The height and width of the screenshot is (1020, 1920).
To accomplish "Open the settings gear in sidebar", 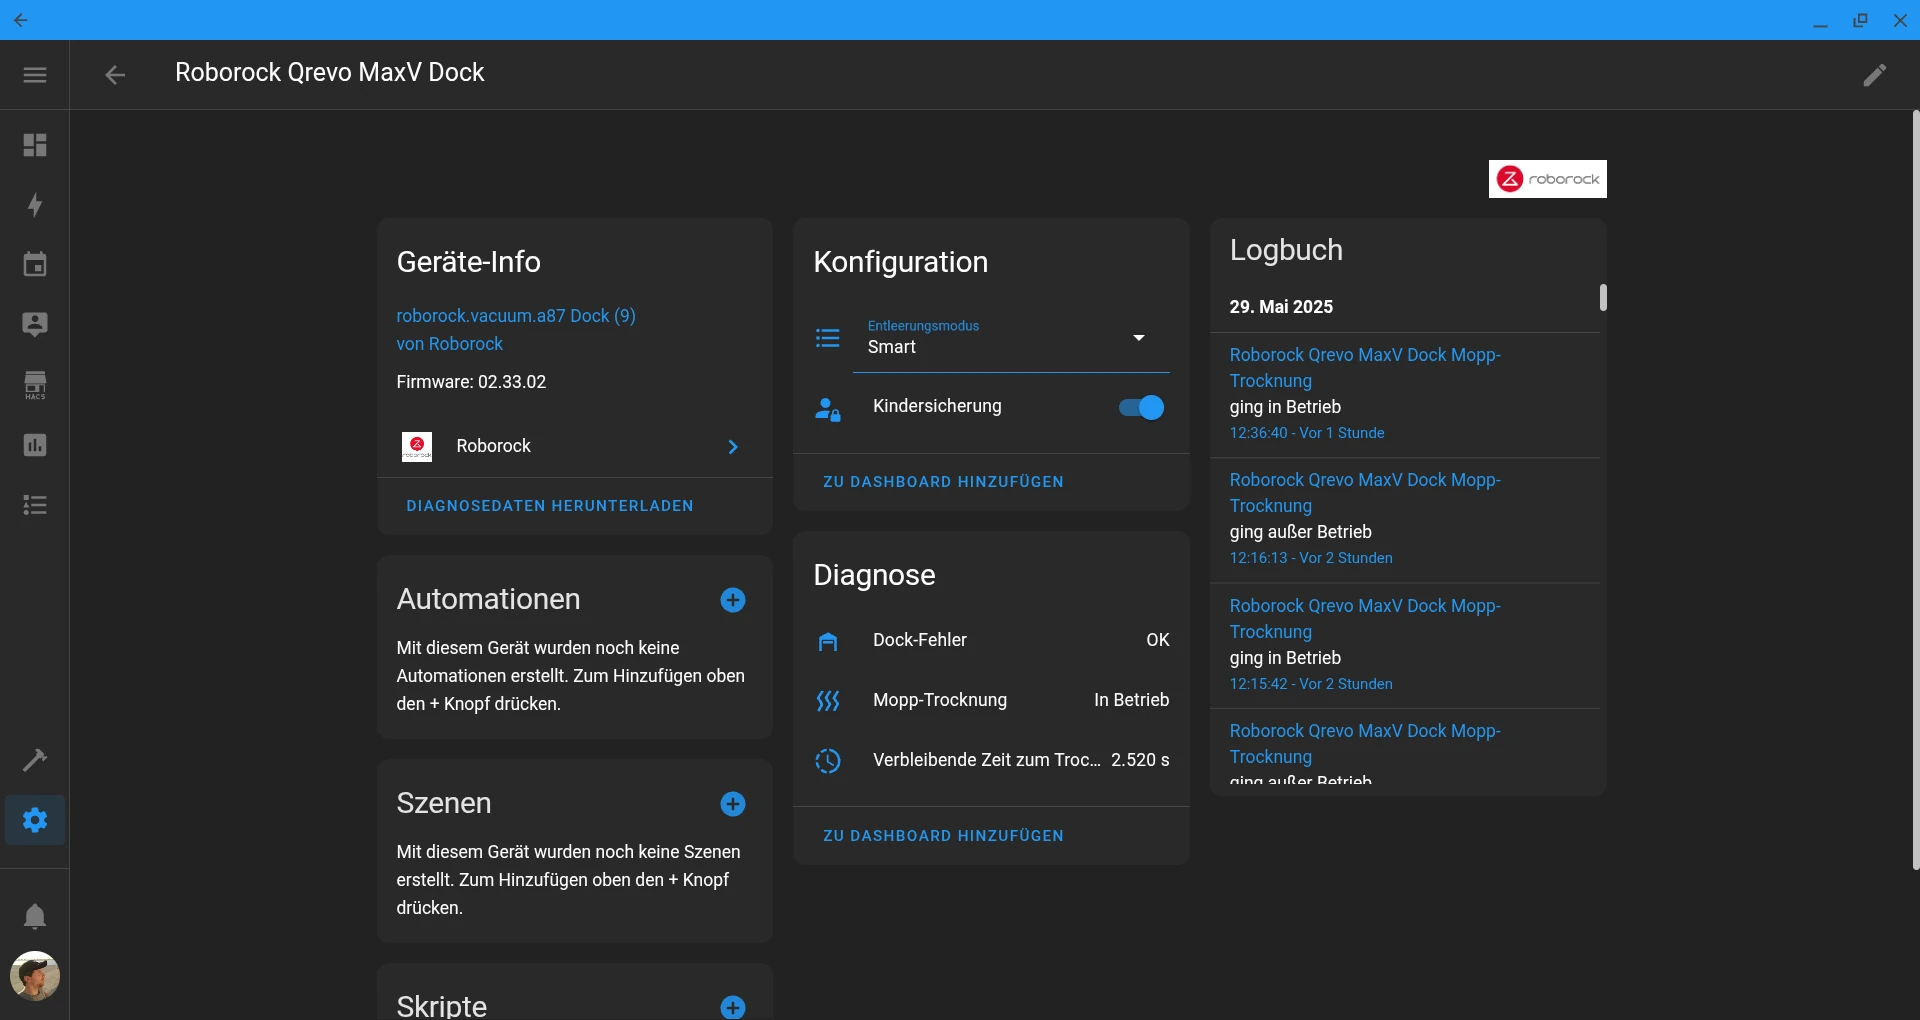I will pos(35,820).
